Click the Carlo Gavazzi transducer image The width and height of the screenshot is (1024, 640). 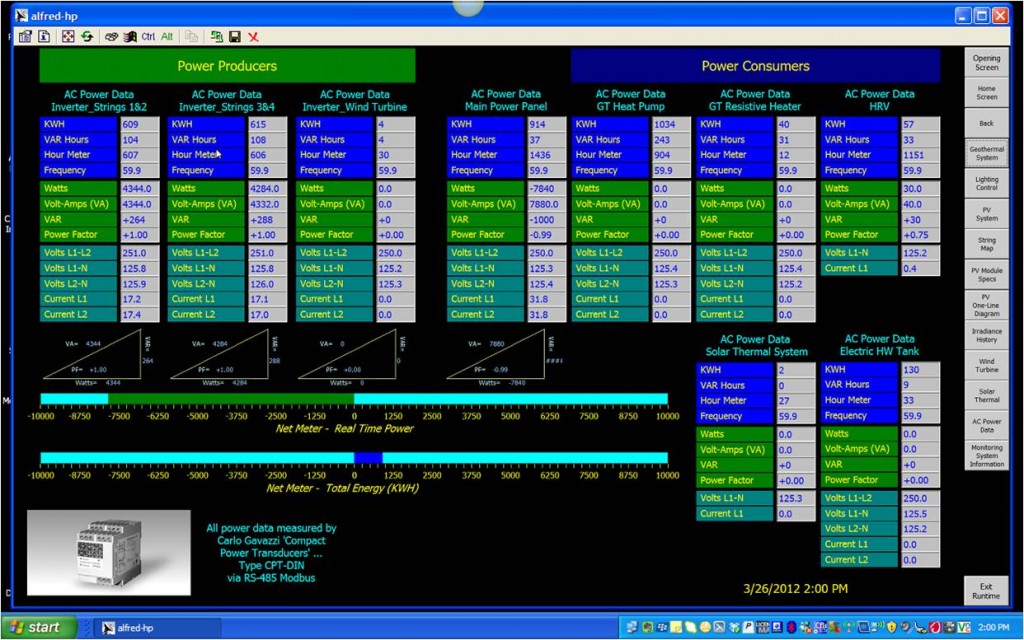108,553
